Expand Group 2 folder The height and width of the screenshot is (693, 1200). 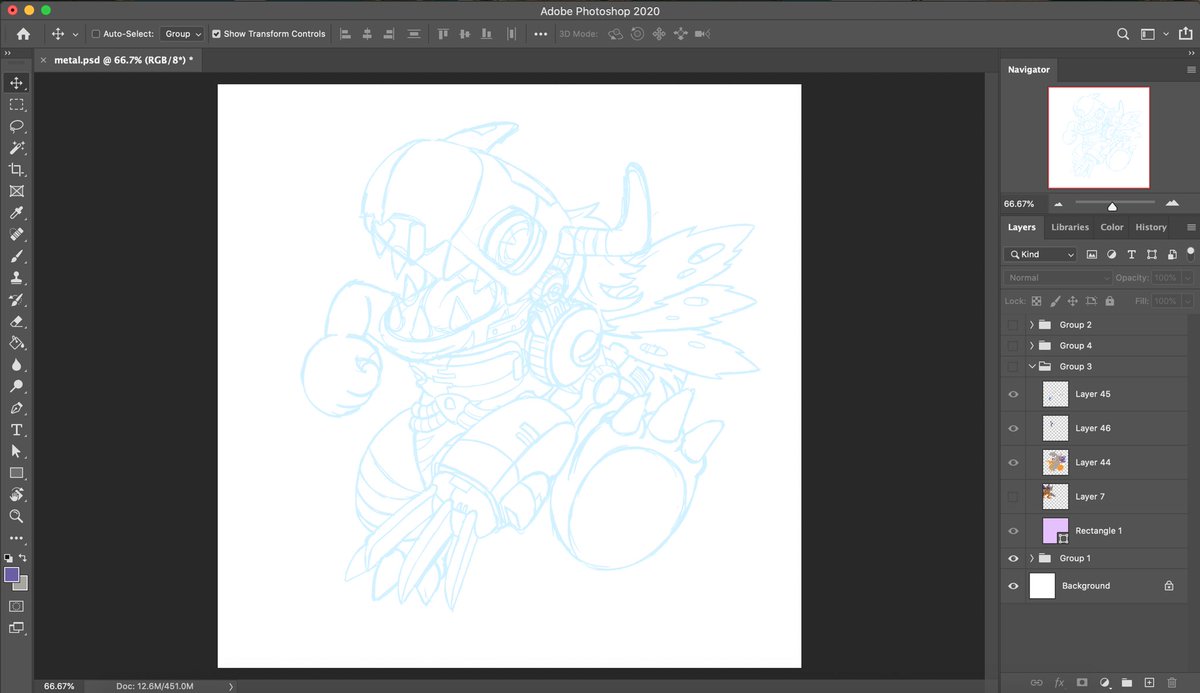click(1032, 325)
